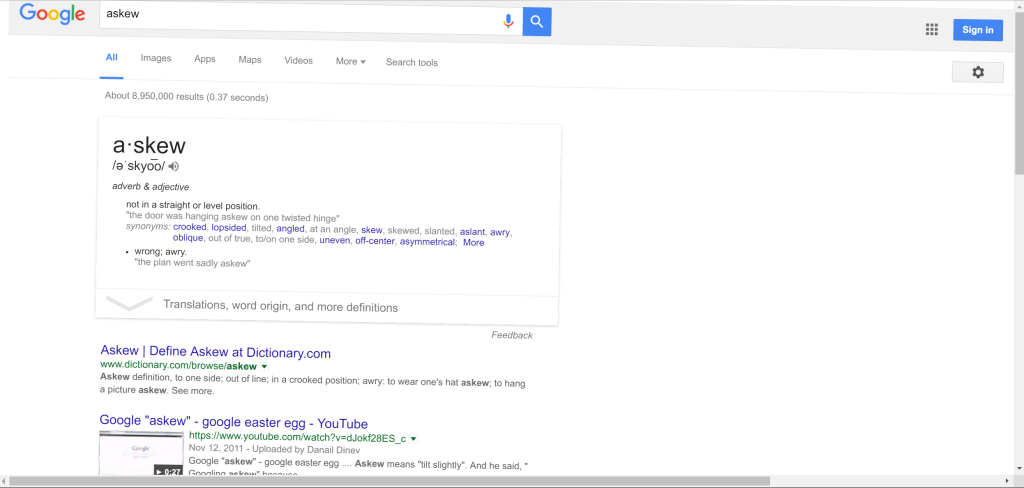This screenshot has width=1024, height=488.
Task: Click the Google logo
Action: [52, 13]
